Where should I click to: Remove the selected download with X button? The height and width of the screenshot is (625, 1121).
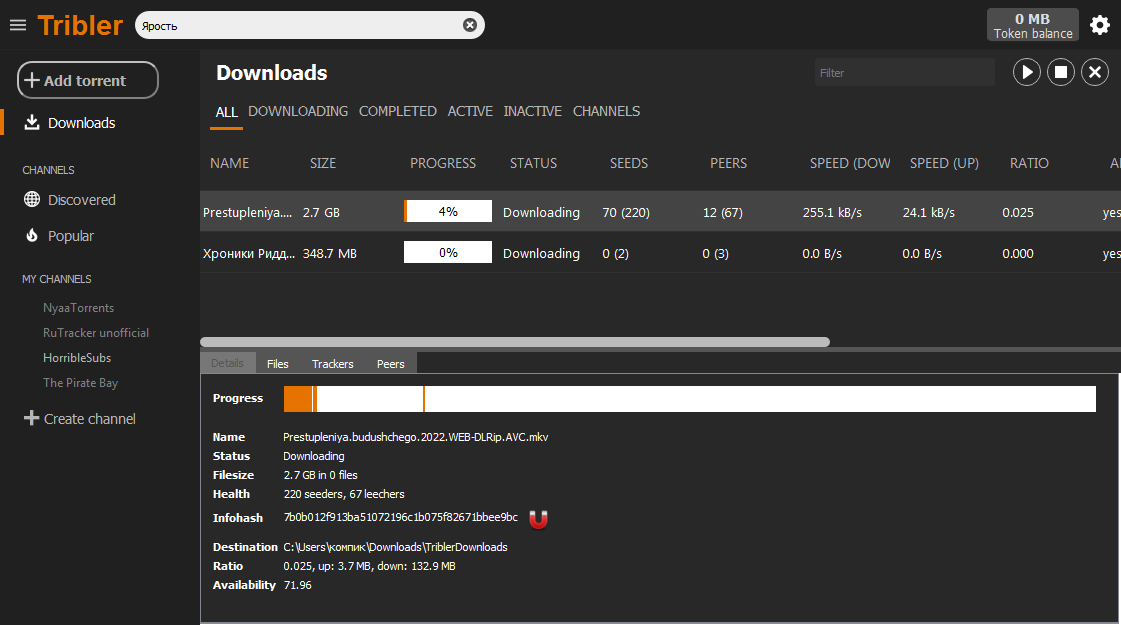[x=1095, y=72]
